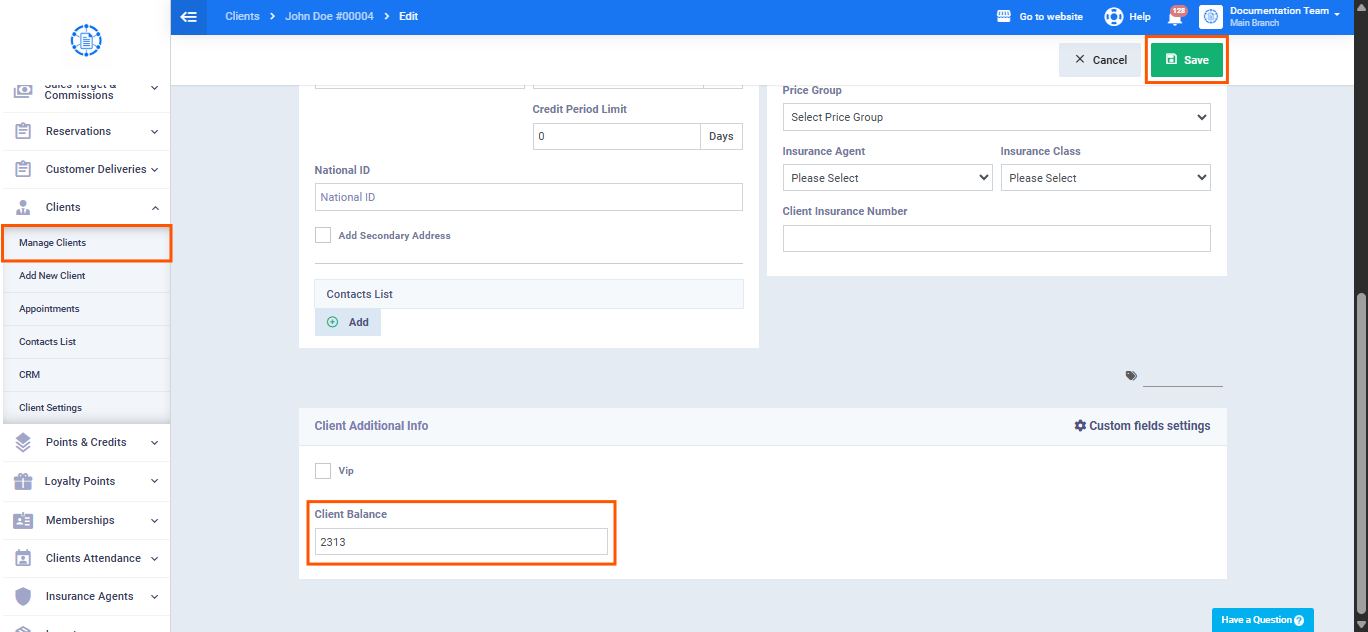Click the Have a Question button
Image resolution: width=1368 pixels, height=632 pixels.
(1262, 620)
